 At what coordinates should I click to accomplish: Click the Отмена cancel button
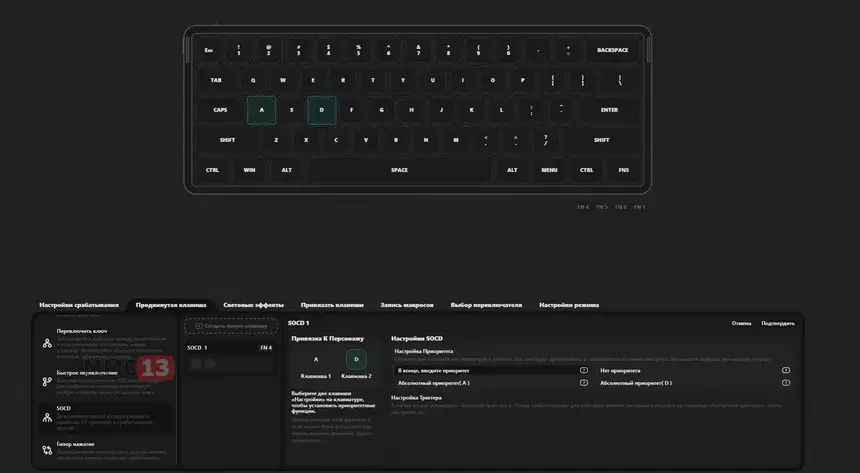coord(741,324)
